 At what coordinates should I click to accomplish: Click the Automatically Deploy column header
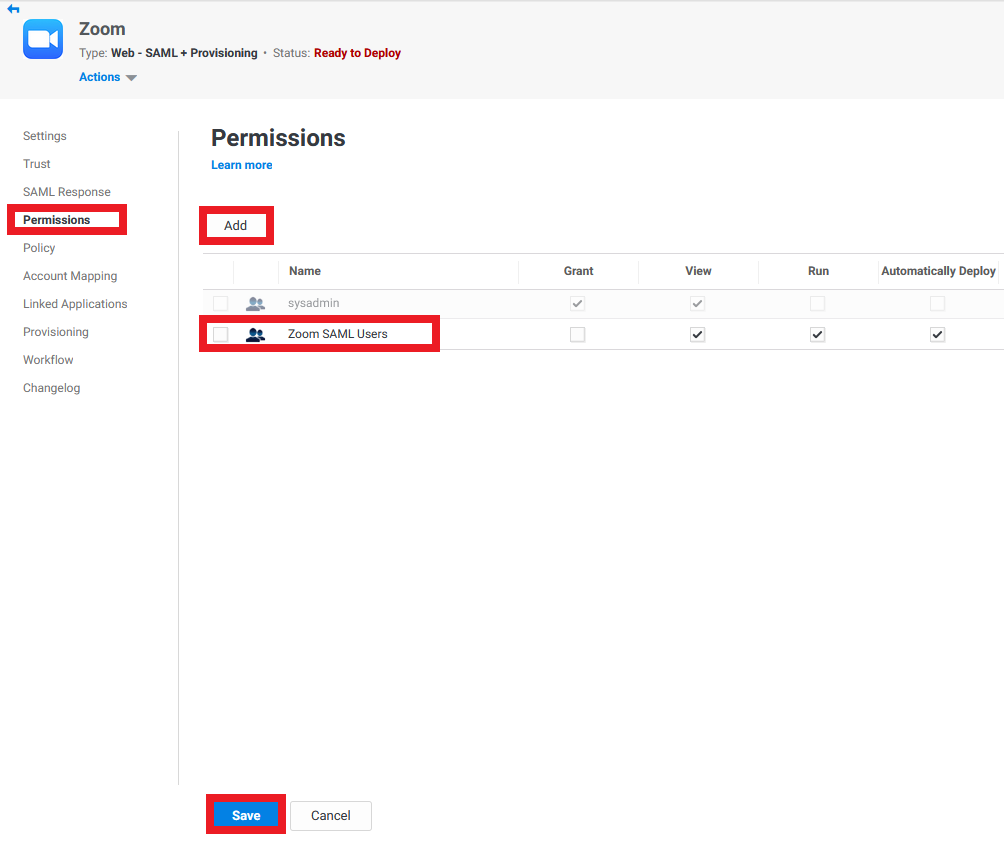[x=938, y=271]
